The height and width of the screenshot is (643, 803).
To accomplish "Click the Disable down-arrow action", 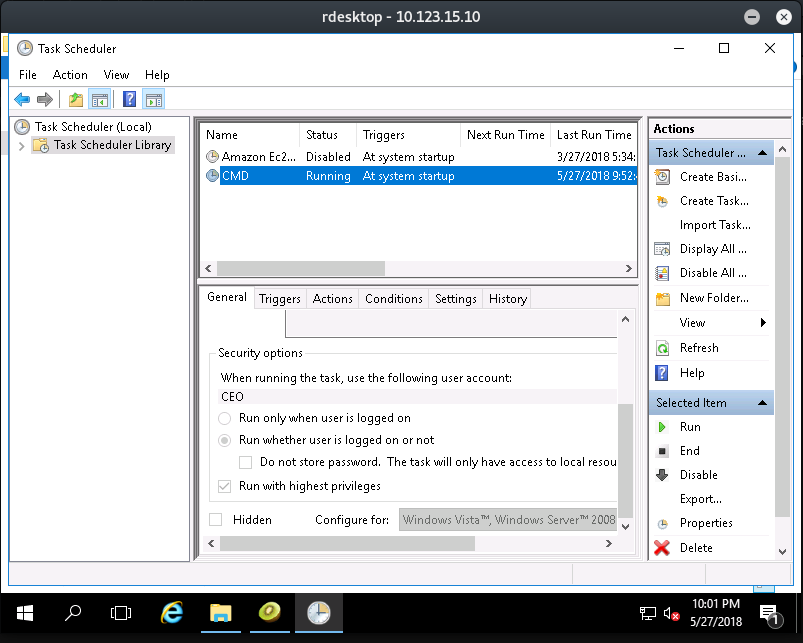I will pos(662,475).
